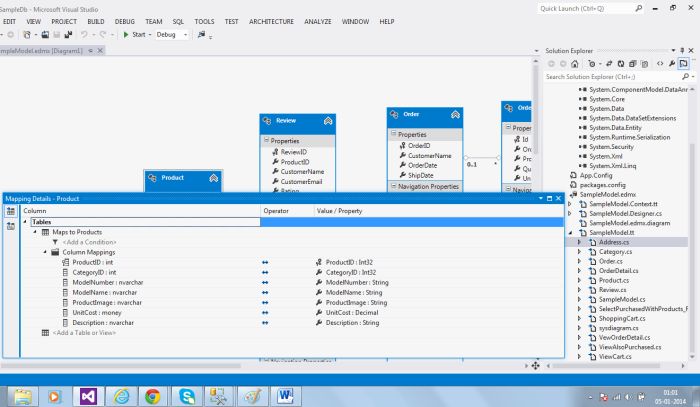Collapse the Properties section of the Review entity
The height and width of the screenshot is (407, 700).
pos(266,140)
